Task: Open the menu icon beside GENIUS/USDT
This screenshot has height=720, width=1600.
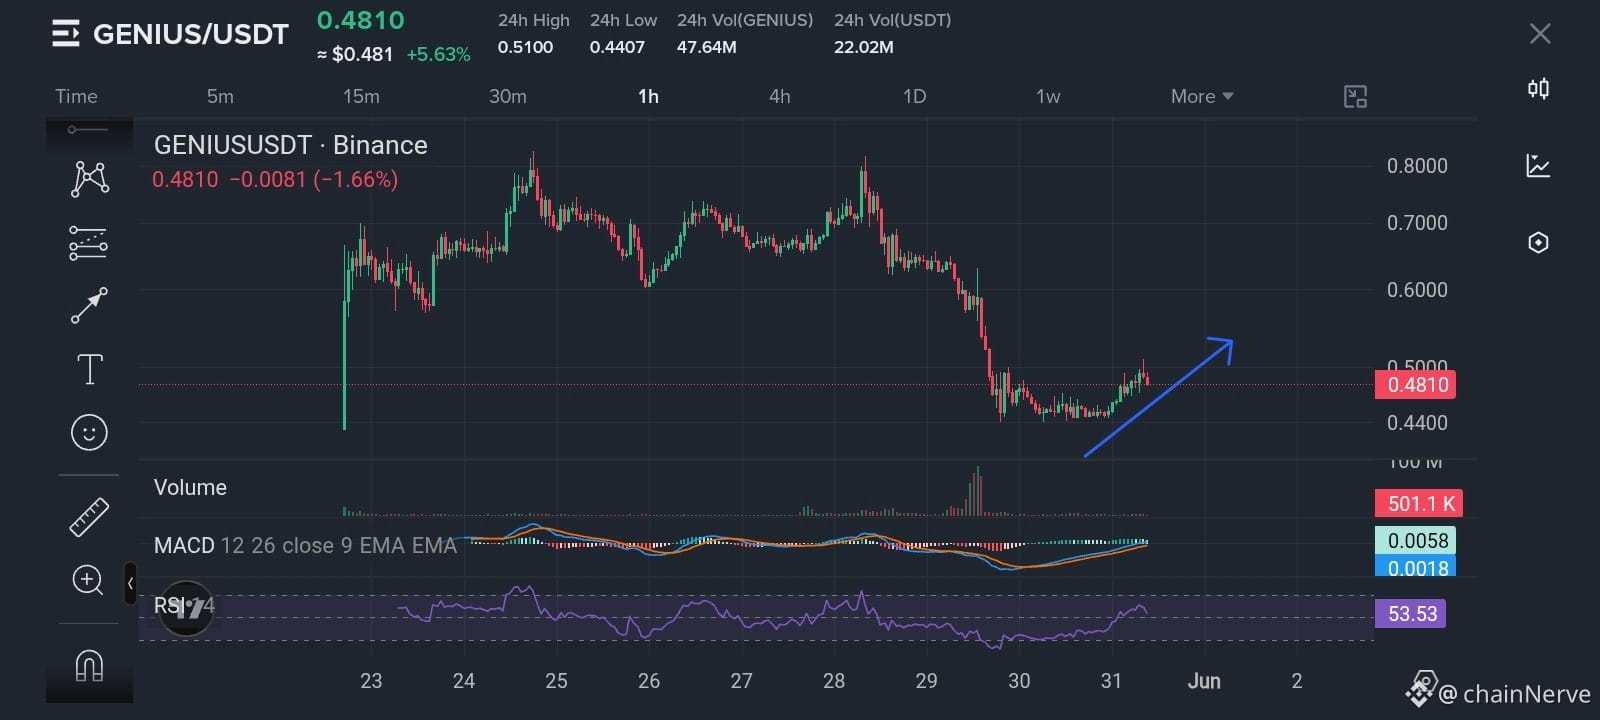Action: pos(65,34)
